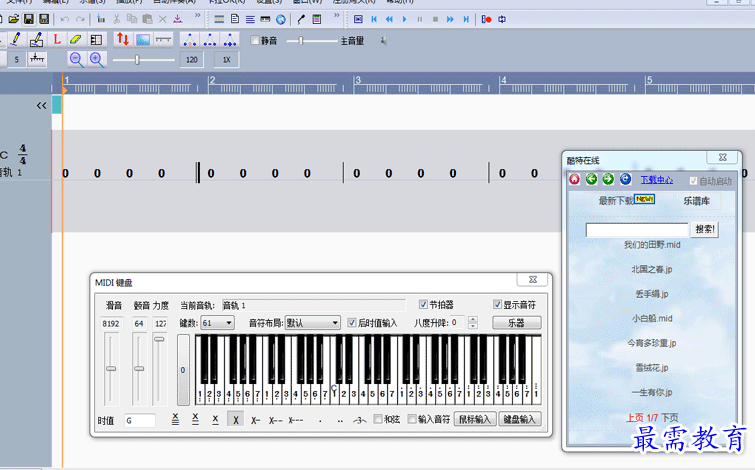Click the Fast forward double-arrow button

point(450,19)
